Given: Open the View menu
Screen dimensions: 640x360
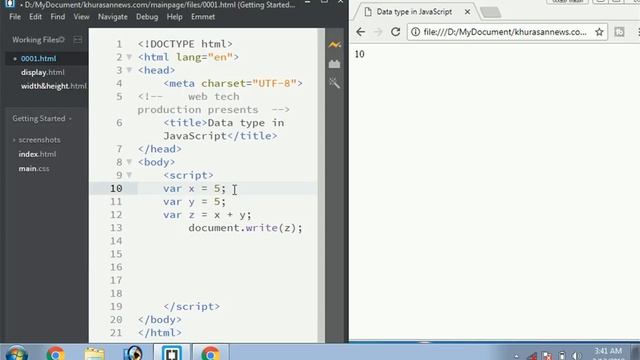Looking at the screenshot, I should point(81,17).
